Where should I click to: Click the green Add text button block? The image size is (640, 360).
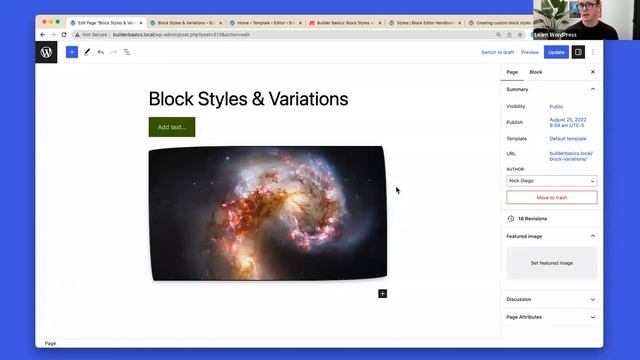pos(172,127)
